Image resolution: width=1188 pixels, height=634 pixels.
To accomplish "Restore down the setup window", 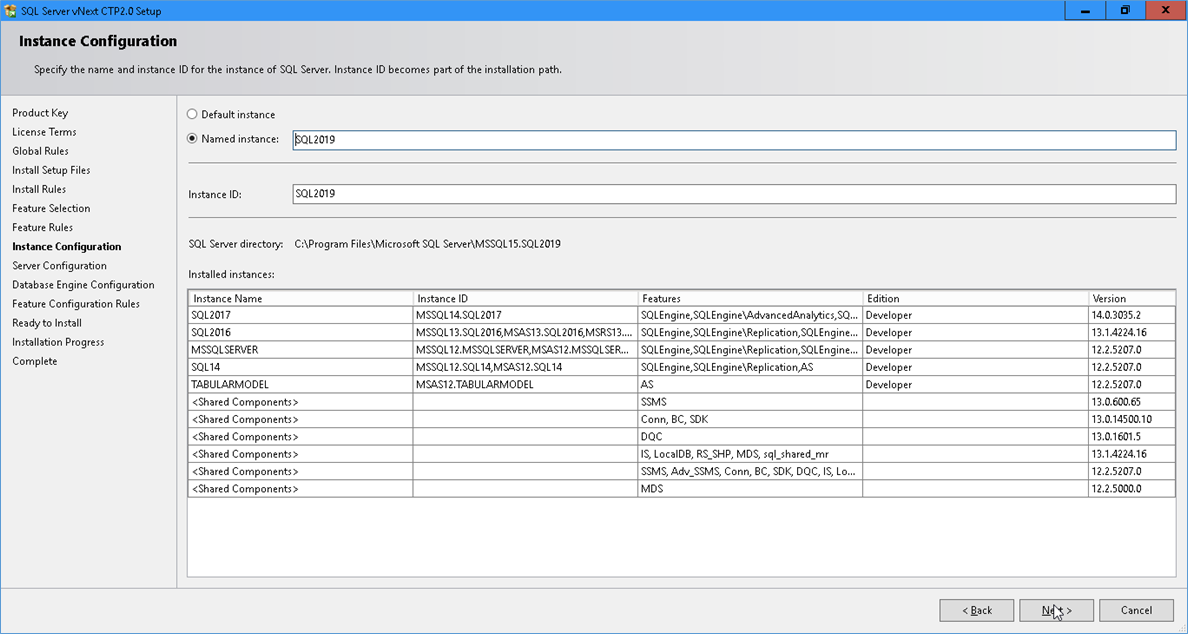I will tap(1125, 11).
